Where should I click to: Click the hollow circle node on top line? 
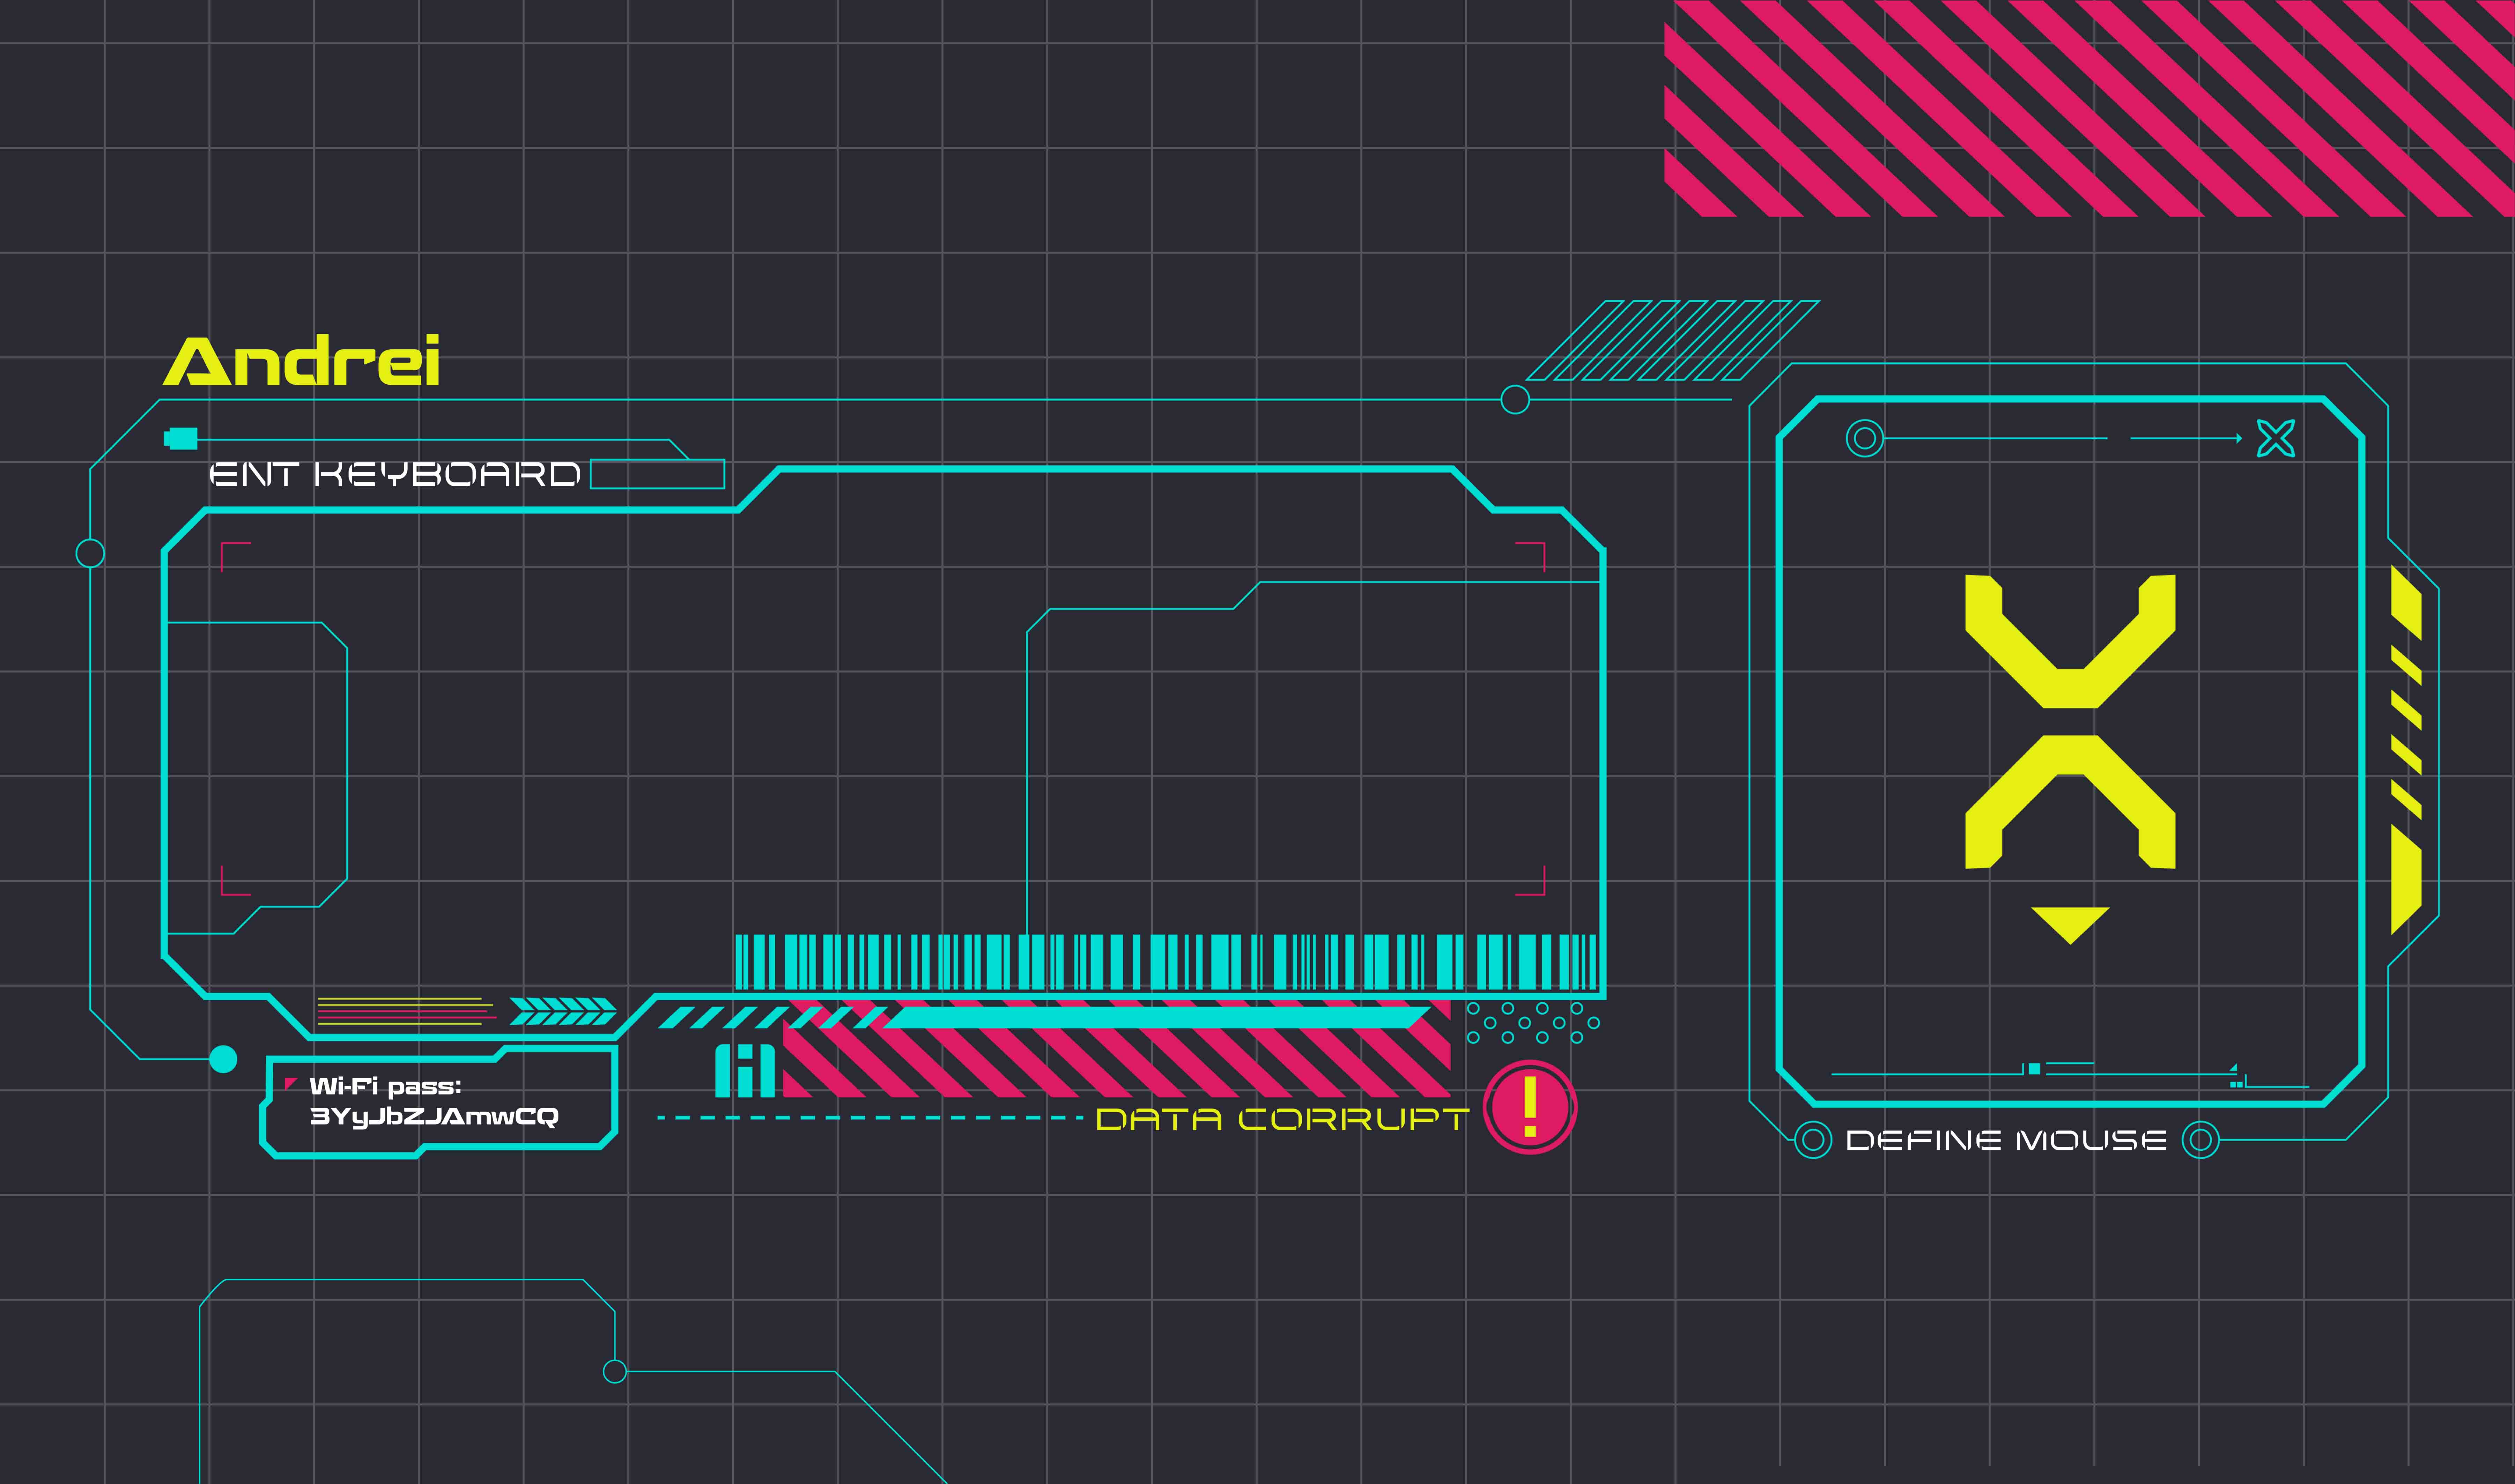pyautogui.click(x=1515, y=400)
